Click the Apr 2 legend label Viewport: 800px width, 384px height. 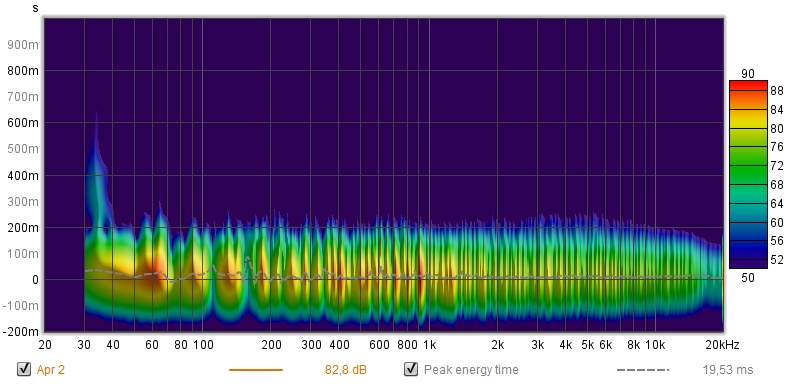click(51, 370)
